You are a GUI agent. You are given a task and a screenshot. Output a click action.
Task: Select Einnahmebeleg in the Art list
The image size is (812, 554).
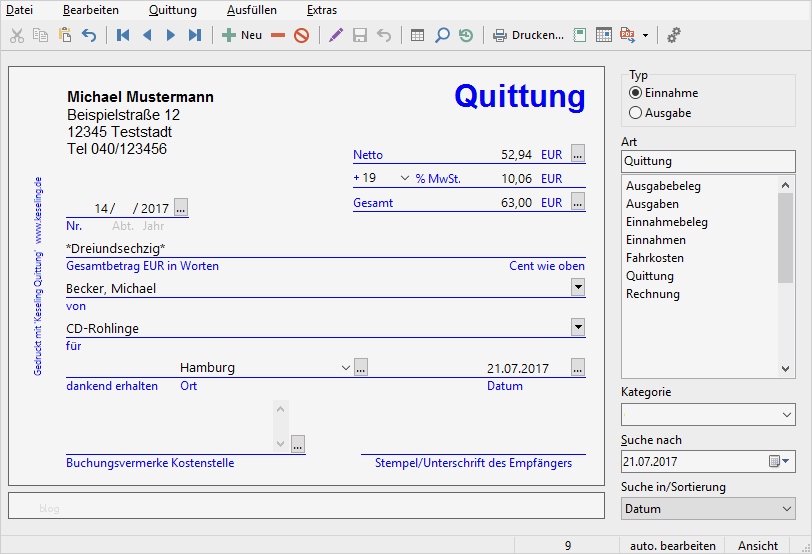[x=666, y=222]
